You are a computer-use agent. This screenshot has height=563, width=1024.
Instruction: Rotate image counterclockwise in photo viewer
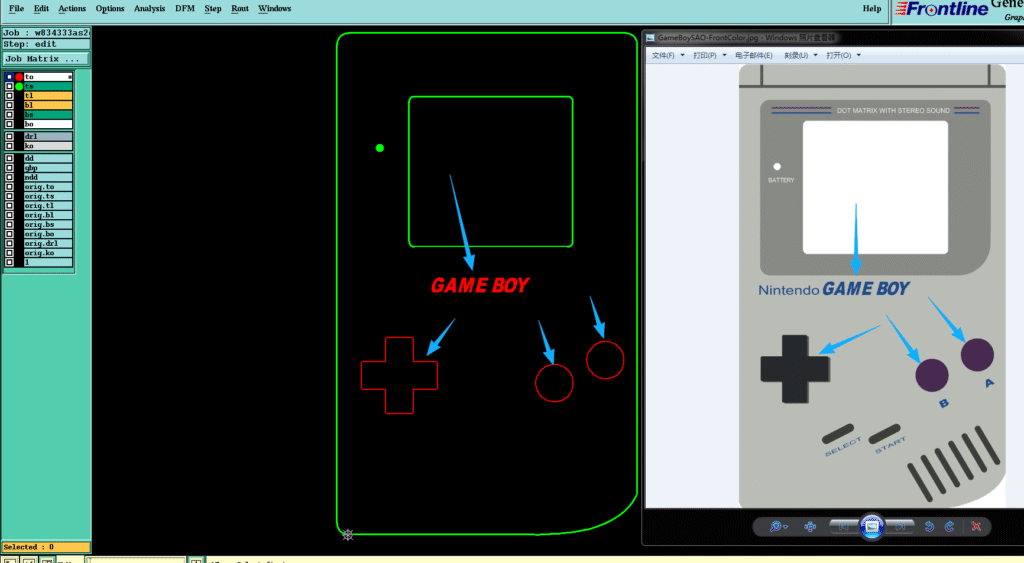(x=929, y=526)
